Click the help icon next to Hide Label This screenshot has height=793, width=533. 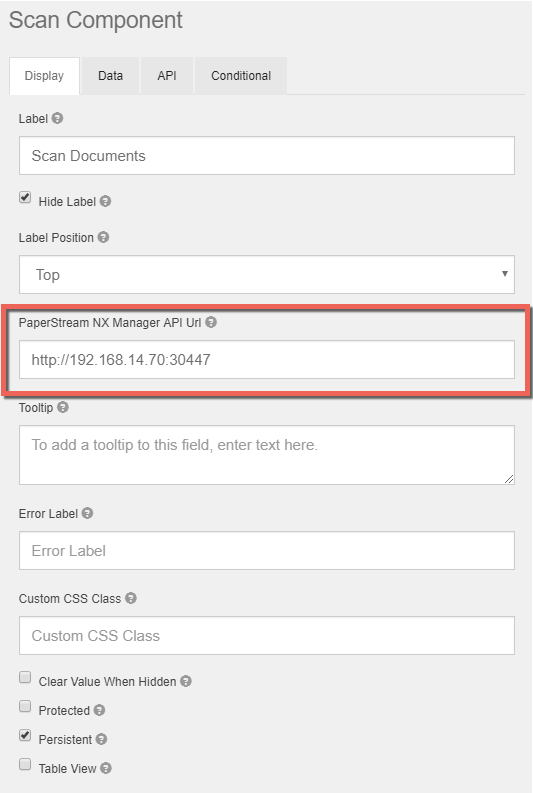tap(105, 201)
